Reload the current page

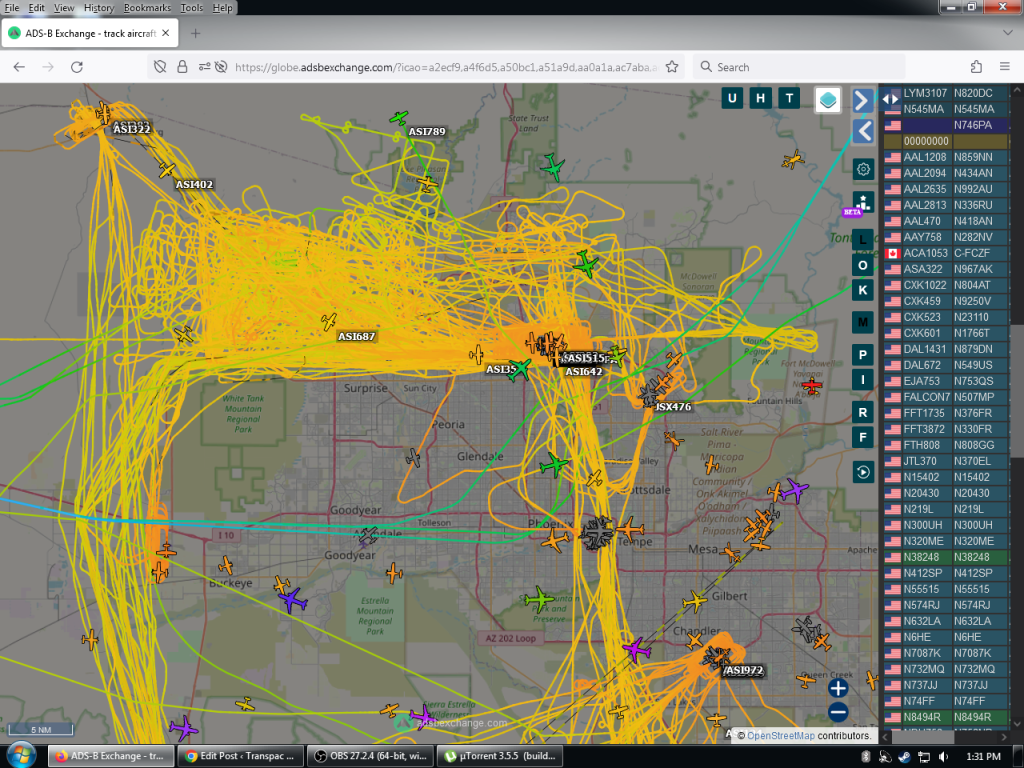(76, 67)
